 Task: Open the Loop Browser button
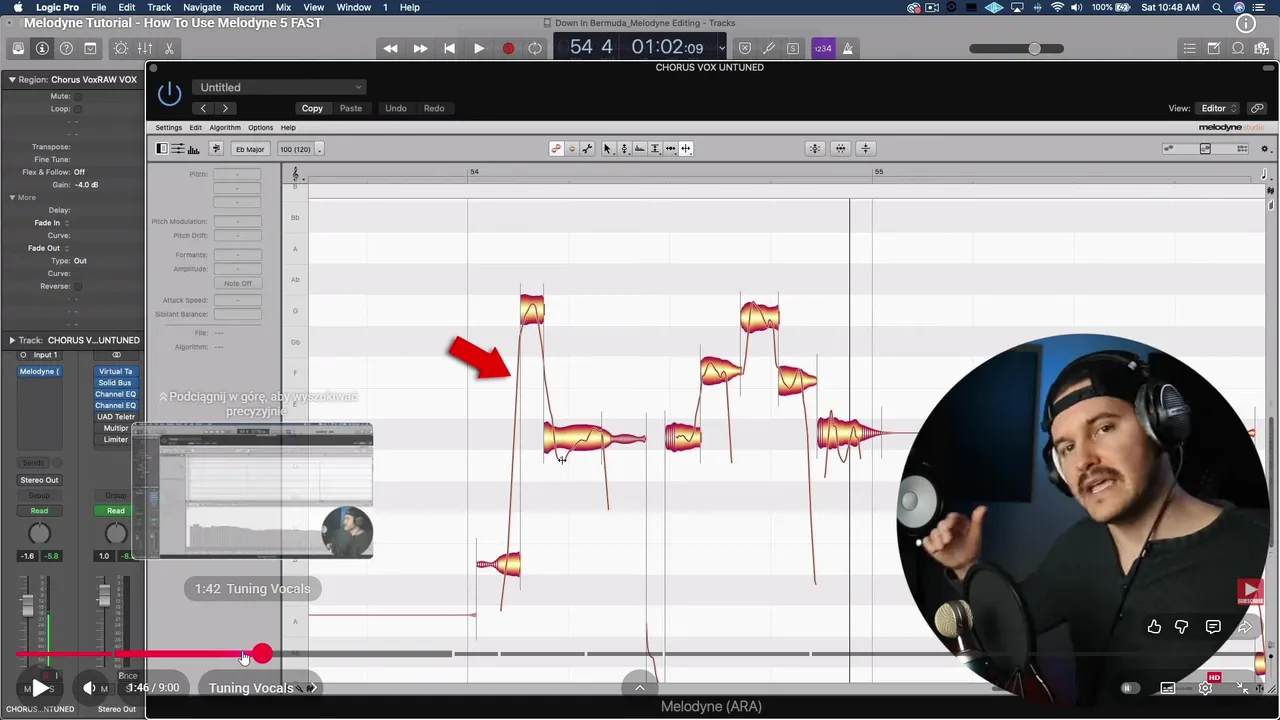1238,48
